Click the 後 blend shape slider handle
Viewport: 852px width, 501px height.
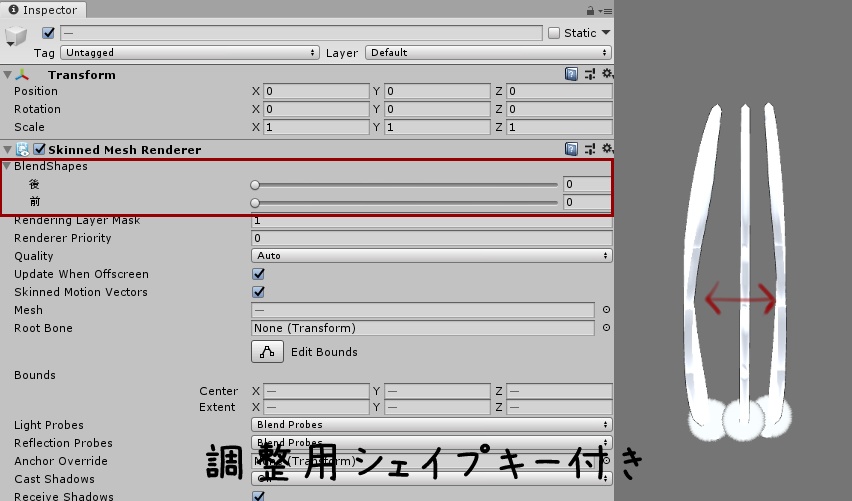(255, 185)
